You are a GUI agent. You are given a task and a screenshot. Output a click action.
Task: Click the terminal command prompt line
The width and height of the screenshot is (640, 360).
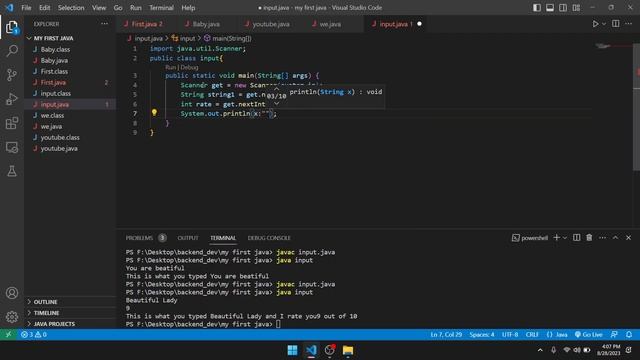point(203,324)
